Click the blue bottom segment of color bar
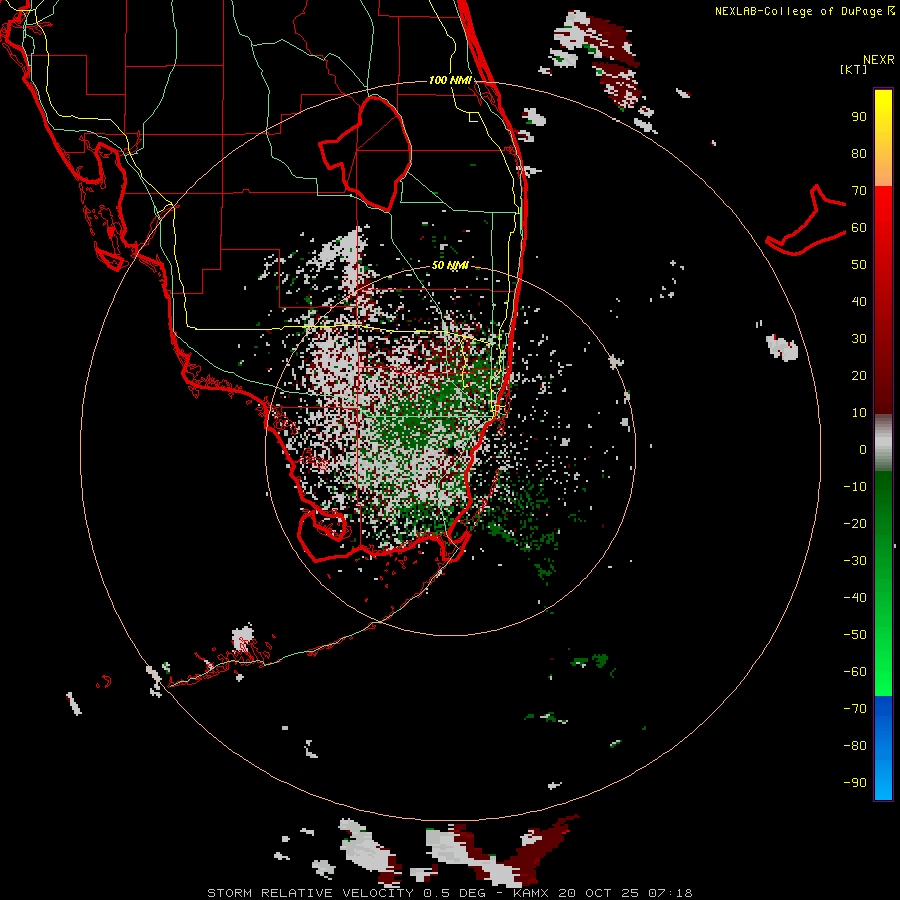The height and width of the screenshot is (900, 900). [x=883, y=748]
